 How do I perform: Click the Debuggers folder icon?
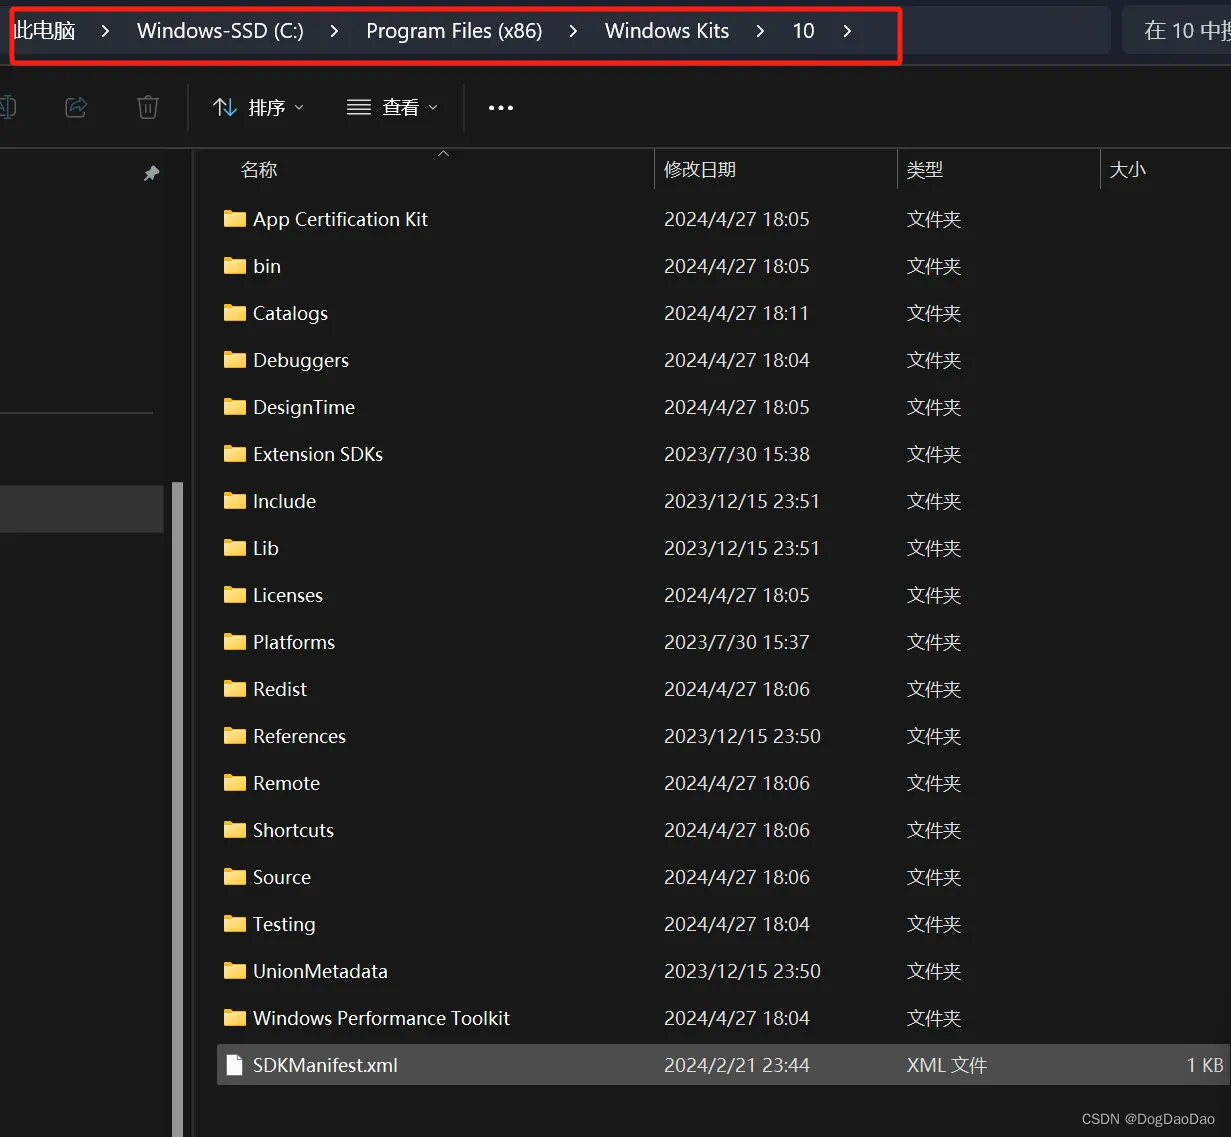(x=235, y=360)
